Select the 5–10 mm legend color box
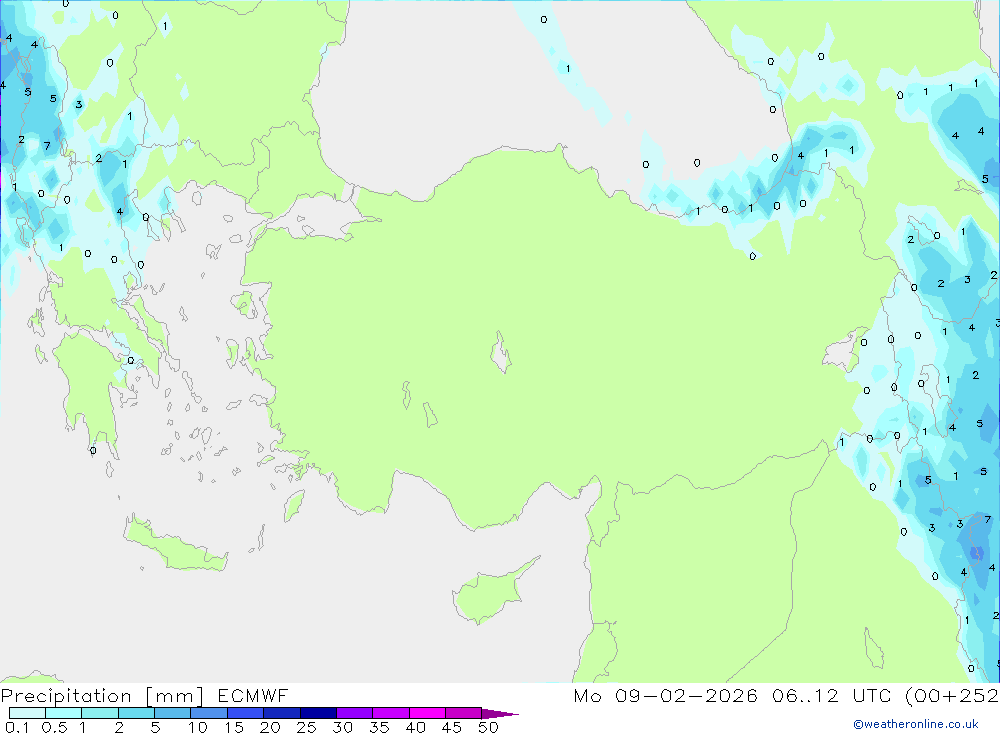 click(173, 713)
